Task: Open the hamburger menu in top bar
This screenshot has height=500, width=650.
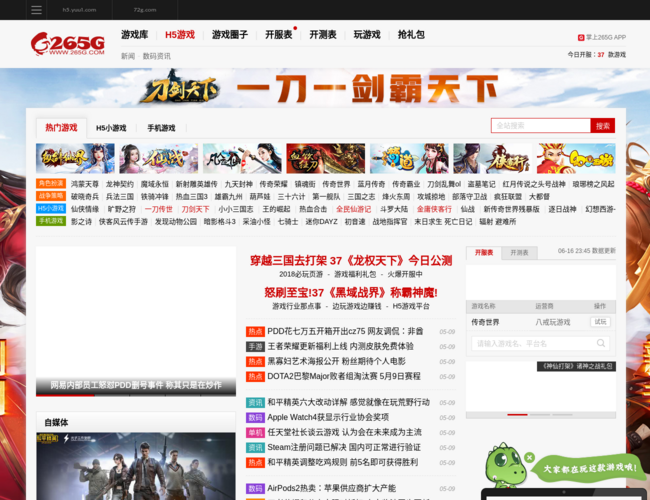Action: (36, 10)
